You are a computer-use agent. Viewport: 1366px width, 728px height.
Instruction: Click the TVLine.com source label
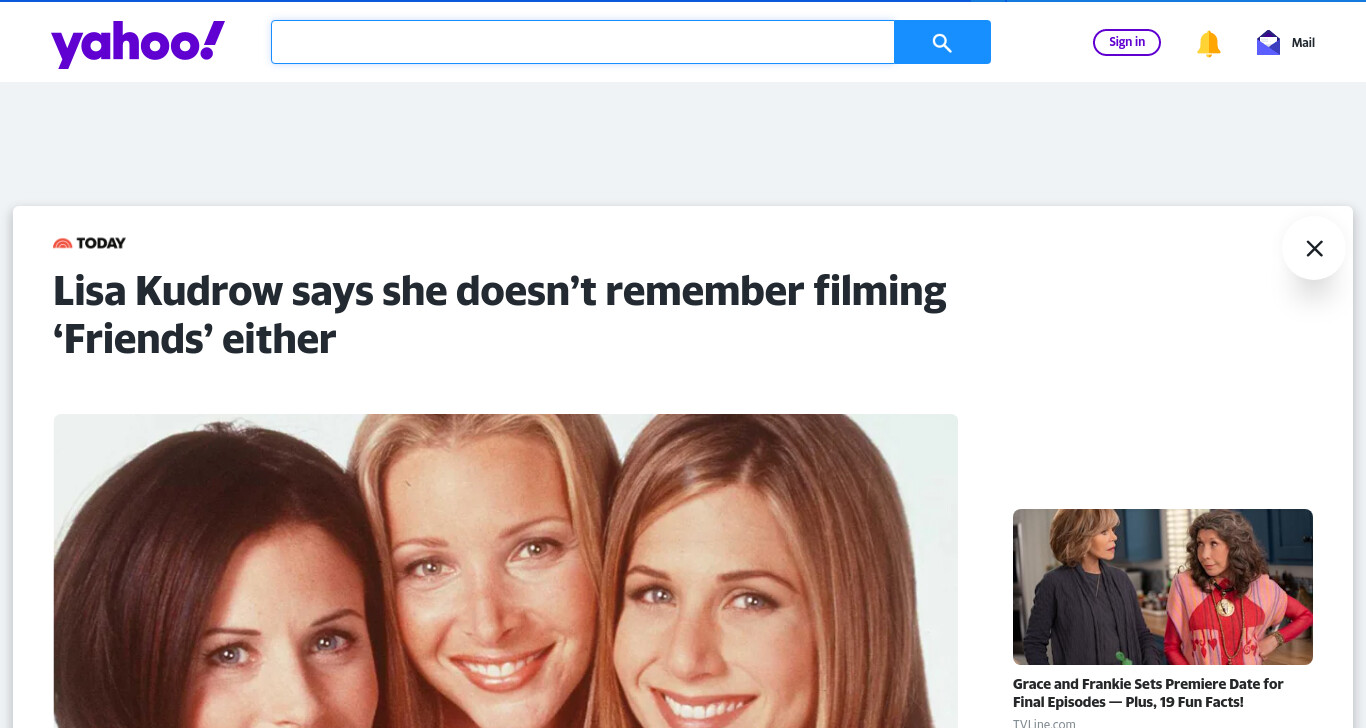1044,723
